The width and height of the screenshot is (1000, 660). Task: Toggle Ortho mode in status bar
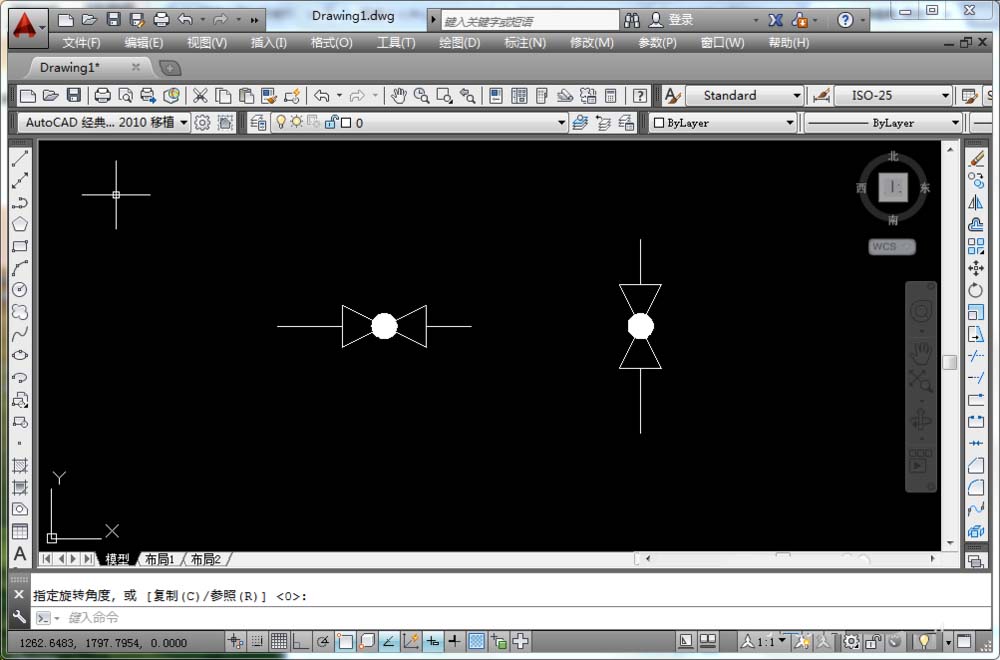[300, 642]
